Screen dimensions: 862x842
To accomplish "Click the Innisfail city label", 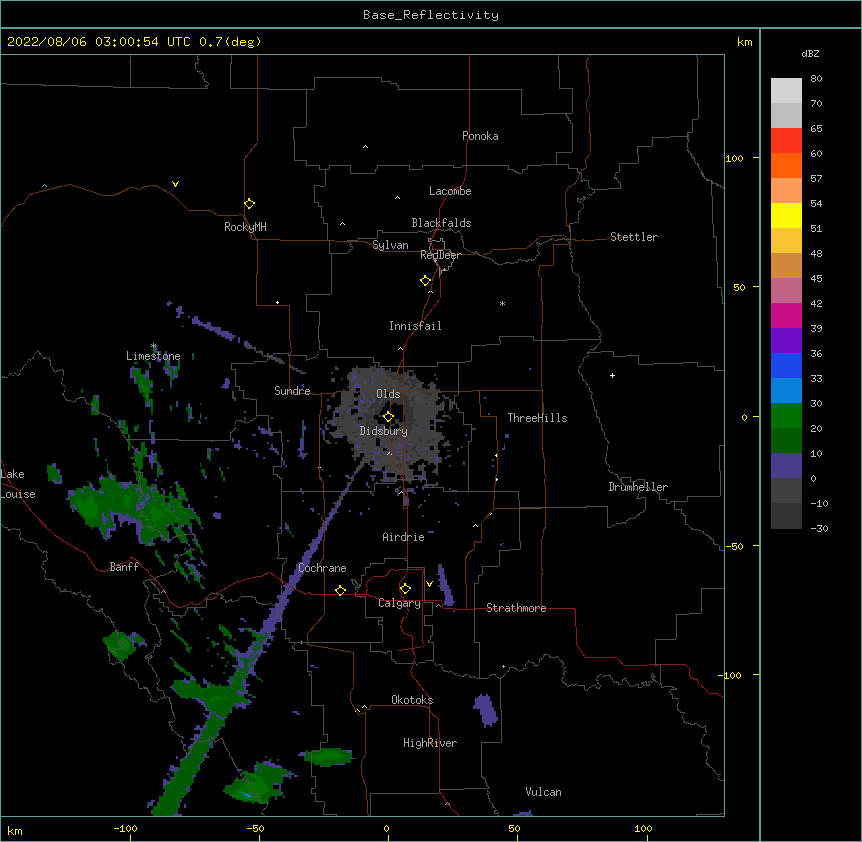I will coord(415,326).
